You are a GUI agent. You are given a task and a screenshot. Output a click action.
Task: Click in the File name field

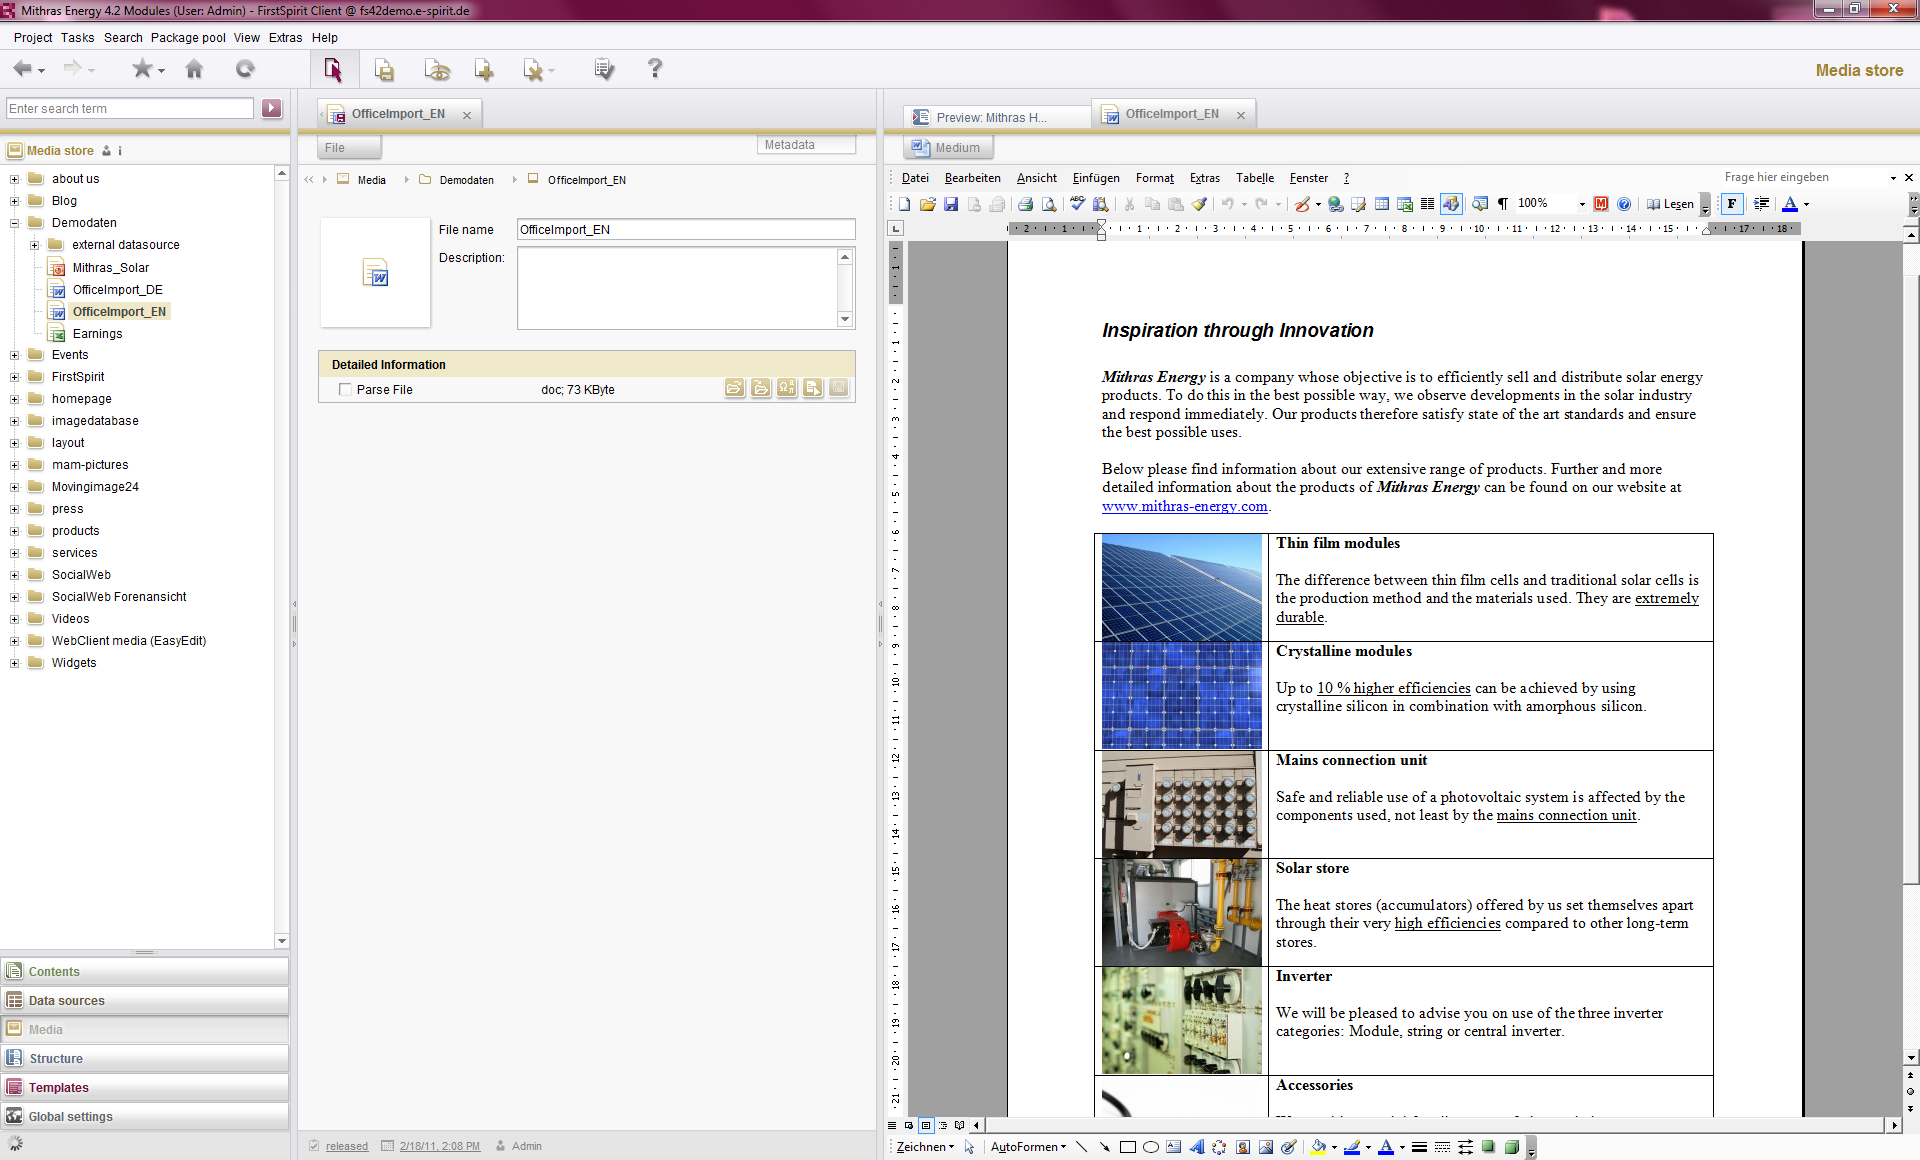click(686, 229)
